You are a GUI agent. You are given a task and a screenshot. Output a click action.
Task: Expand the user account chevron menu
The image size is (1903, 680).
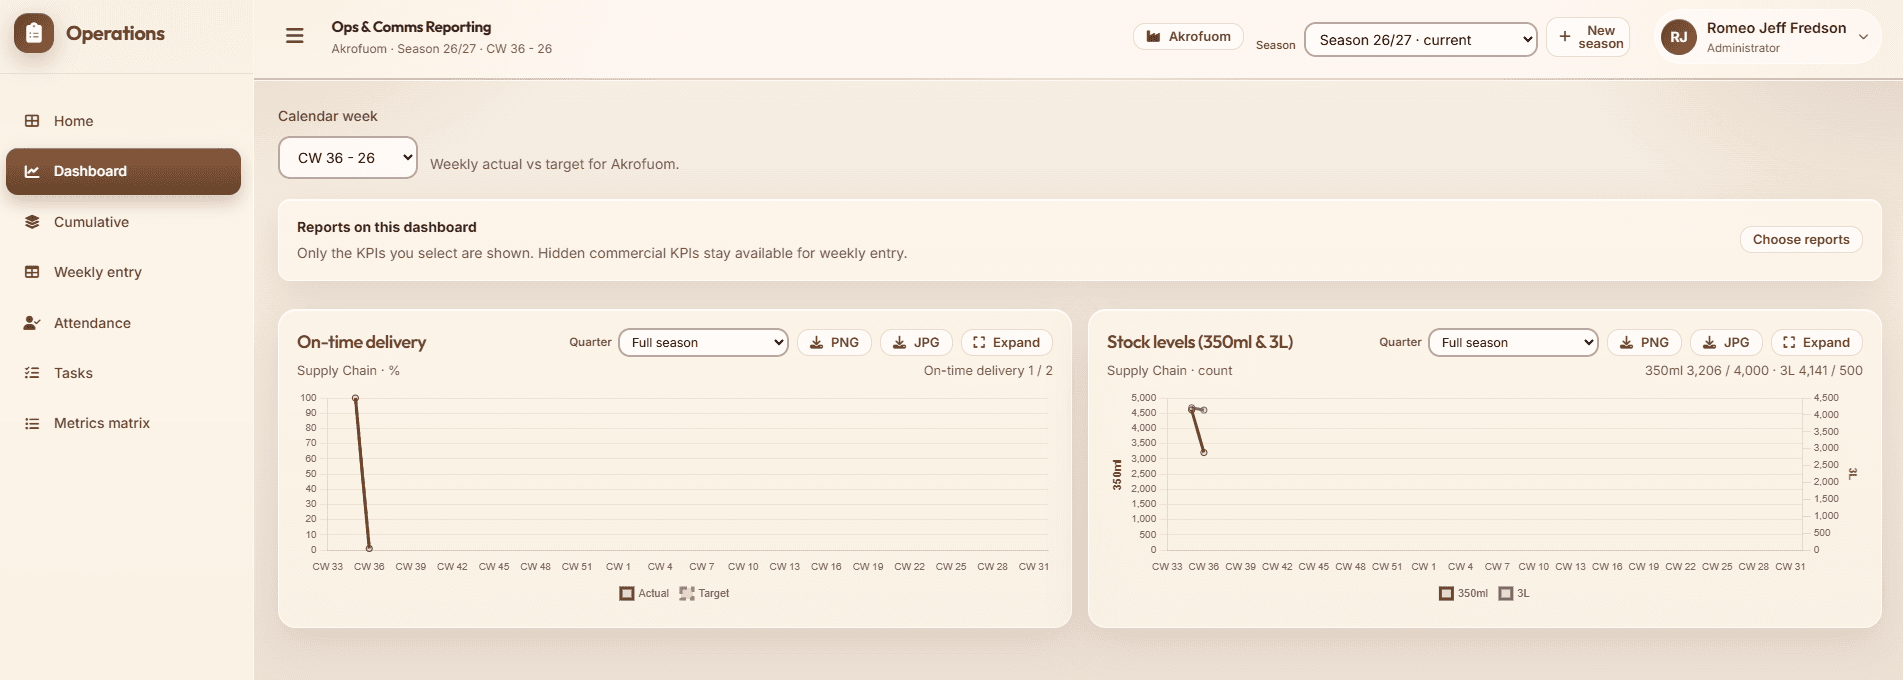(x=1863, y=37)
